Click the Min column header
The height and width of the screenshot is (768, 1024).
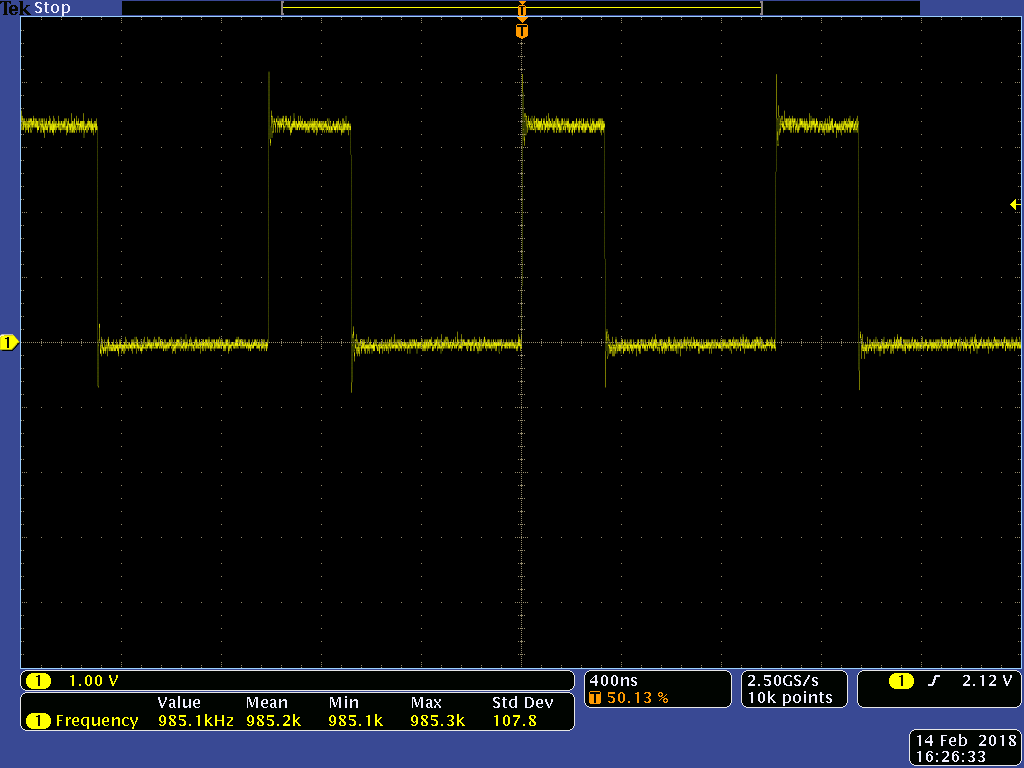point(344,703)
